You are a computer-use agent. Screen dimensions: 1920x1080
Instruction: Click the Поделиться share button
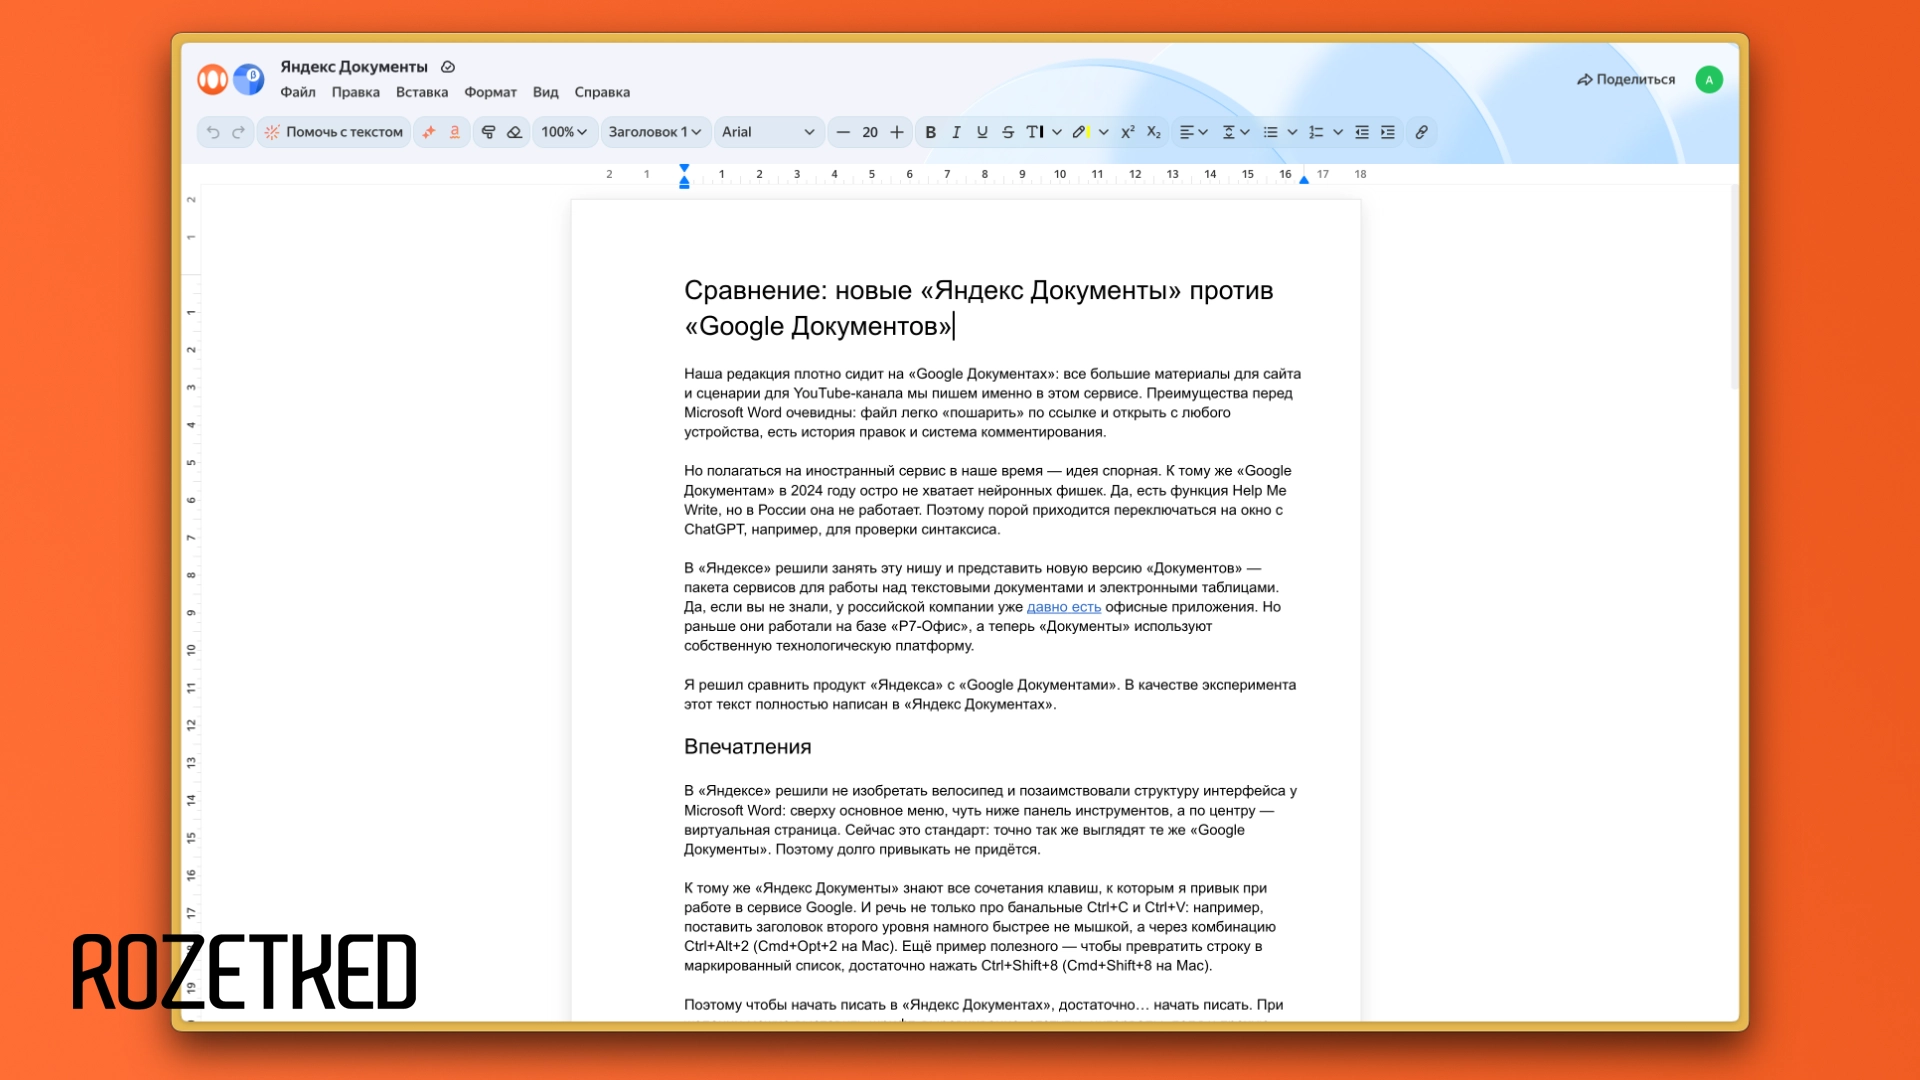[1626, 79]
